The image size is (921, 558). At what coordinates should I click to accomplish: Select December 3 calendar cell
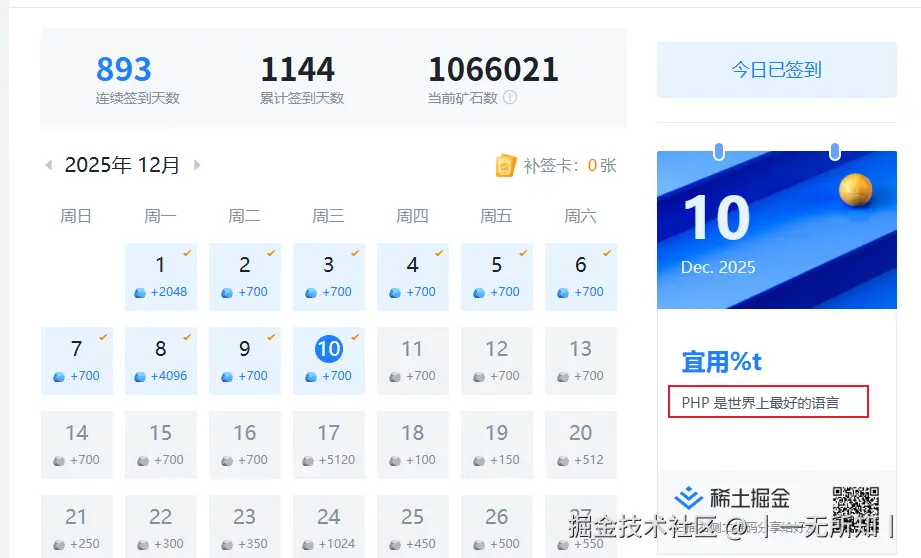[329, 277]
